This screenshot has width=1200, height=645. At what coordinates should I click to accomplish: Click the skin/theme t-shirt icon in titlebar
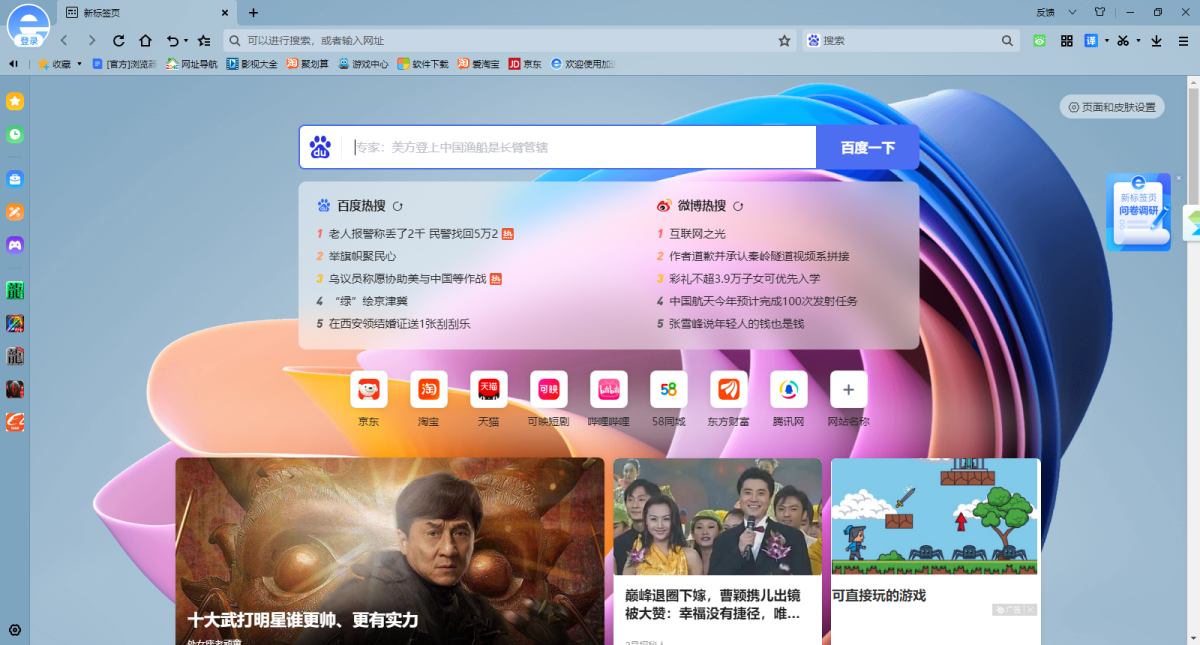[1100, 12]
